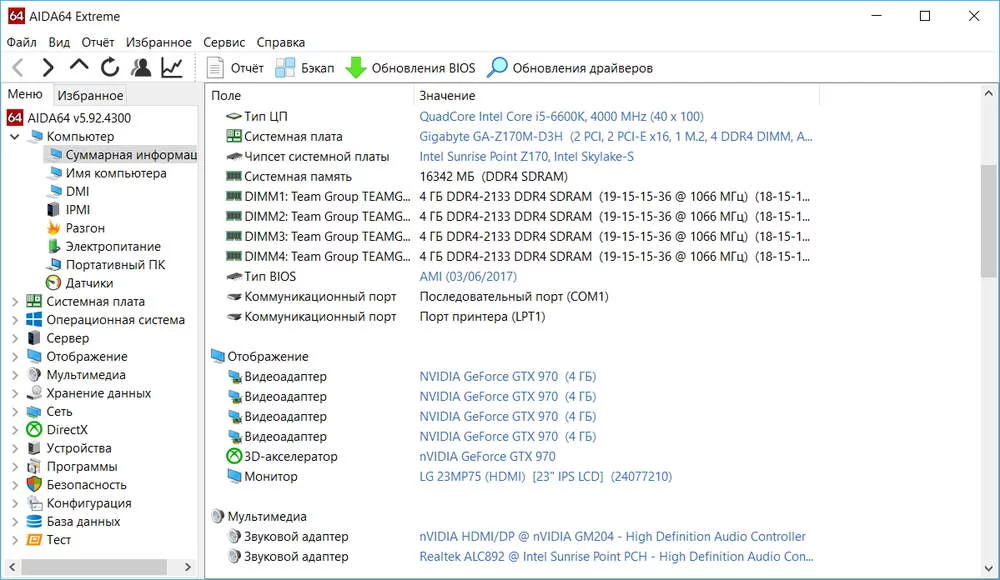1000x580 pixels.
Task: Open the Сервис menu
Action: point(224,43)
